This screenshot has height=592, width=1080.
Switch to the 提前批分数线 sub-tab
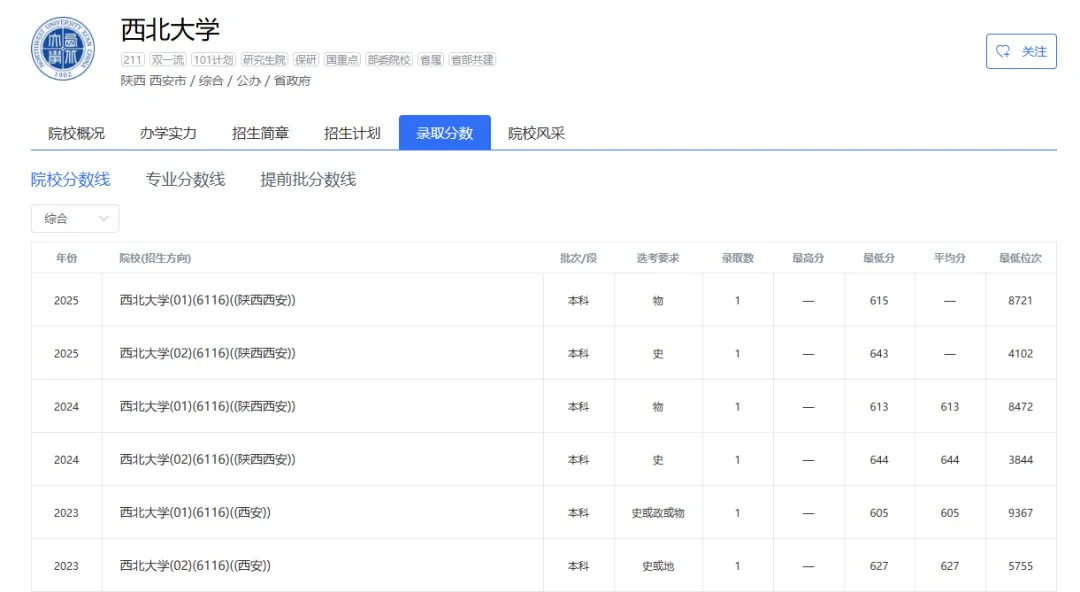308,180
